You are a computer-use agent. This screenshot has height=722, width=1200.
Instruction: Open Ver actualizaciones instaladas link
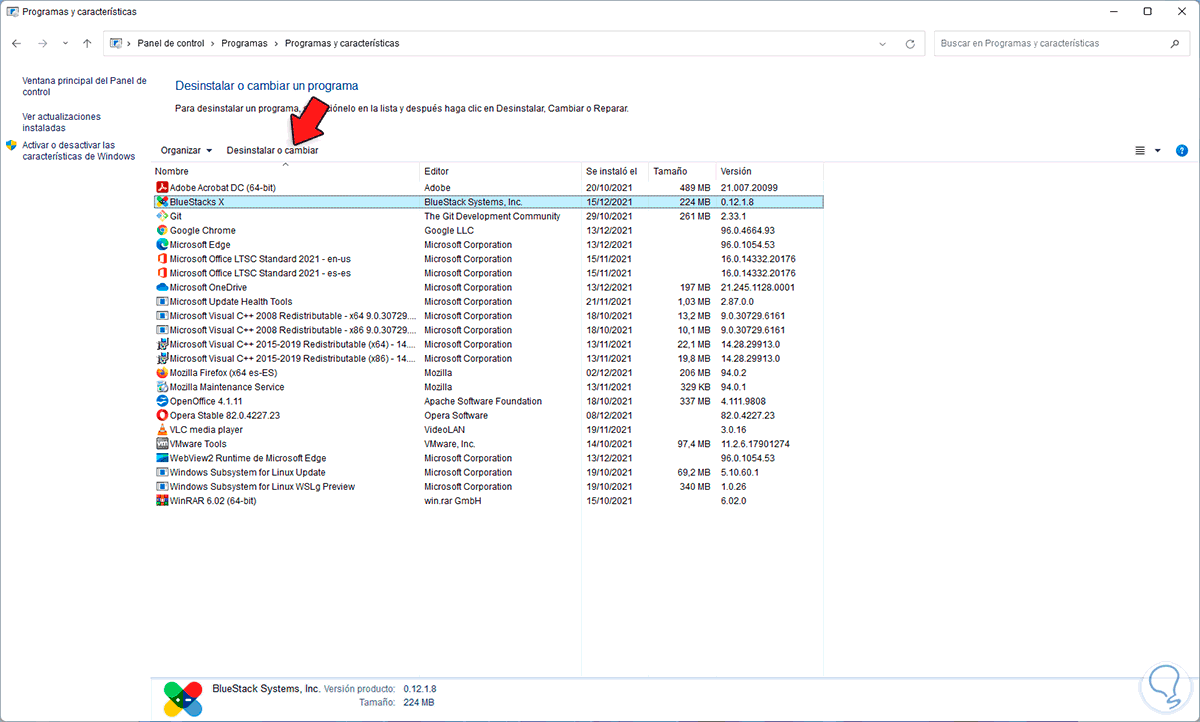pyautogui.click(x=61, y=122)
